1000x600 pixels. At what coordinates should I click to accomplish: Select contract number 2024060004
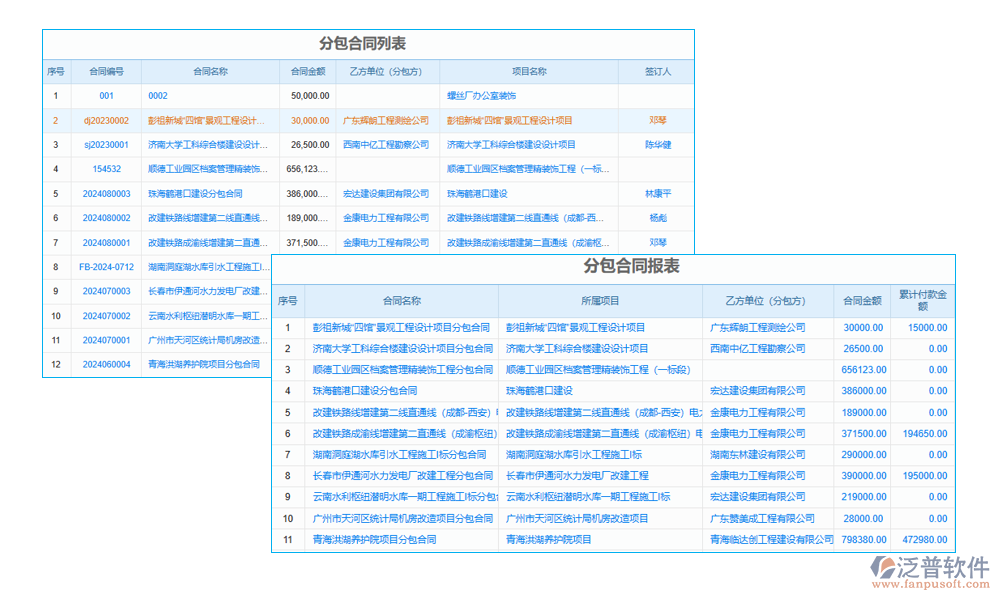click(106, 364)
